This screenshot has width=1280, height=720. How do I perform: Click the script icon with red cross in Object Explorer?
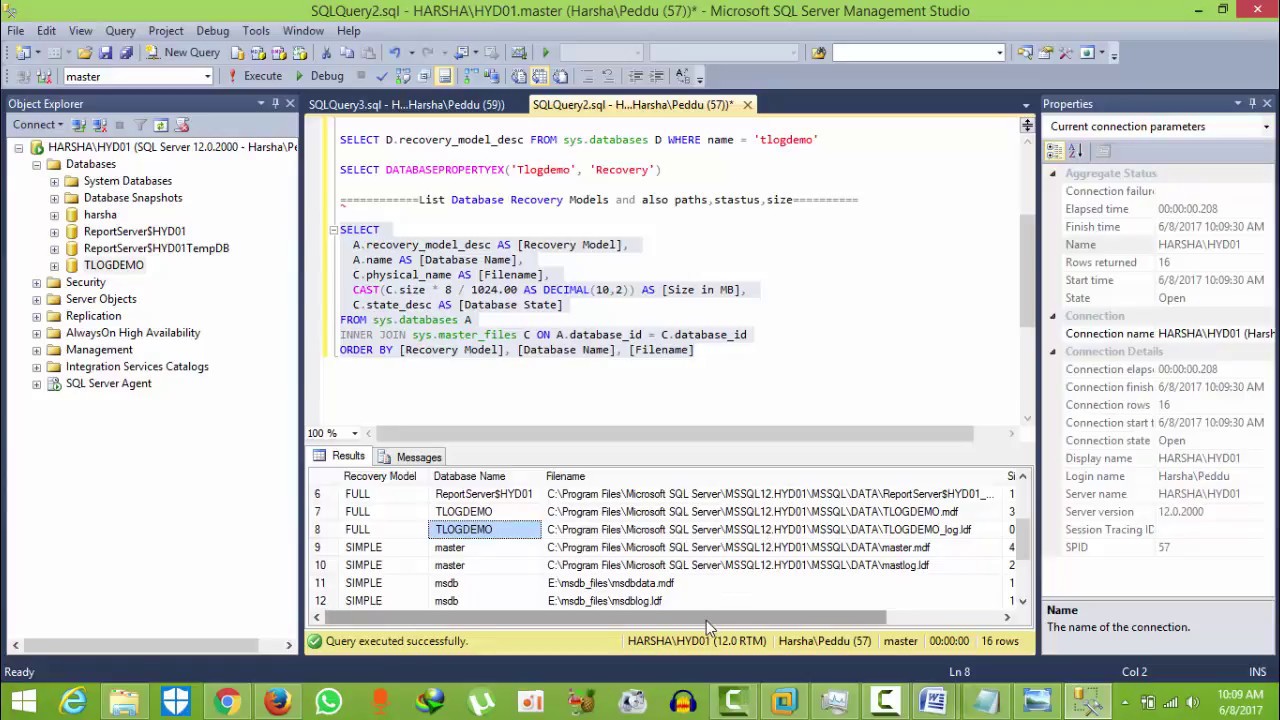[x=182, y=125]
